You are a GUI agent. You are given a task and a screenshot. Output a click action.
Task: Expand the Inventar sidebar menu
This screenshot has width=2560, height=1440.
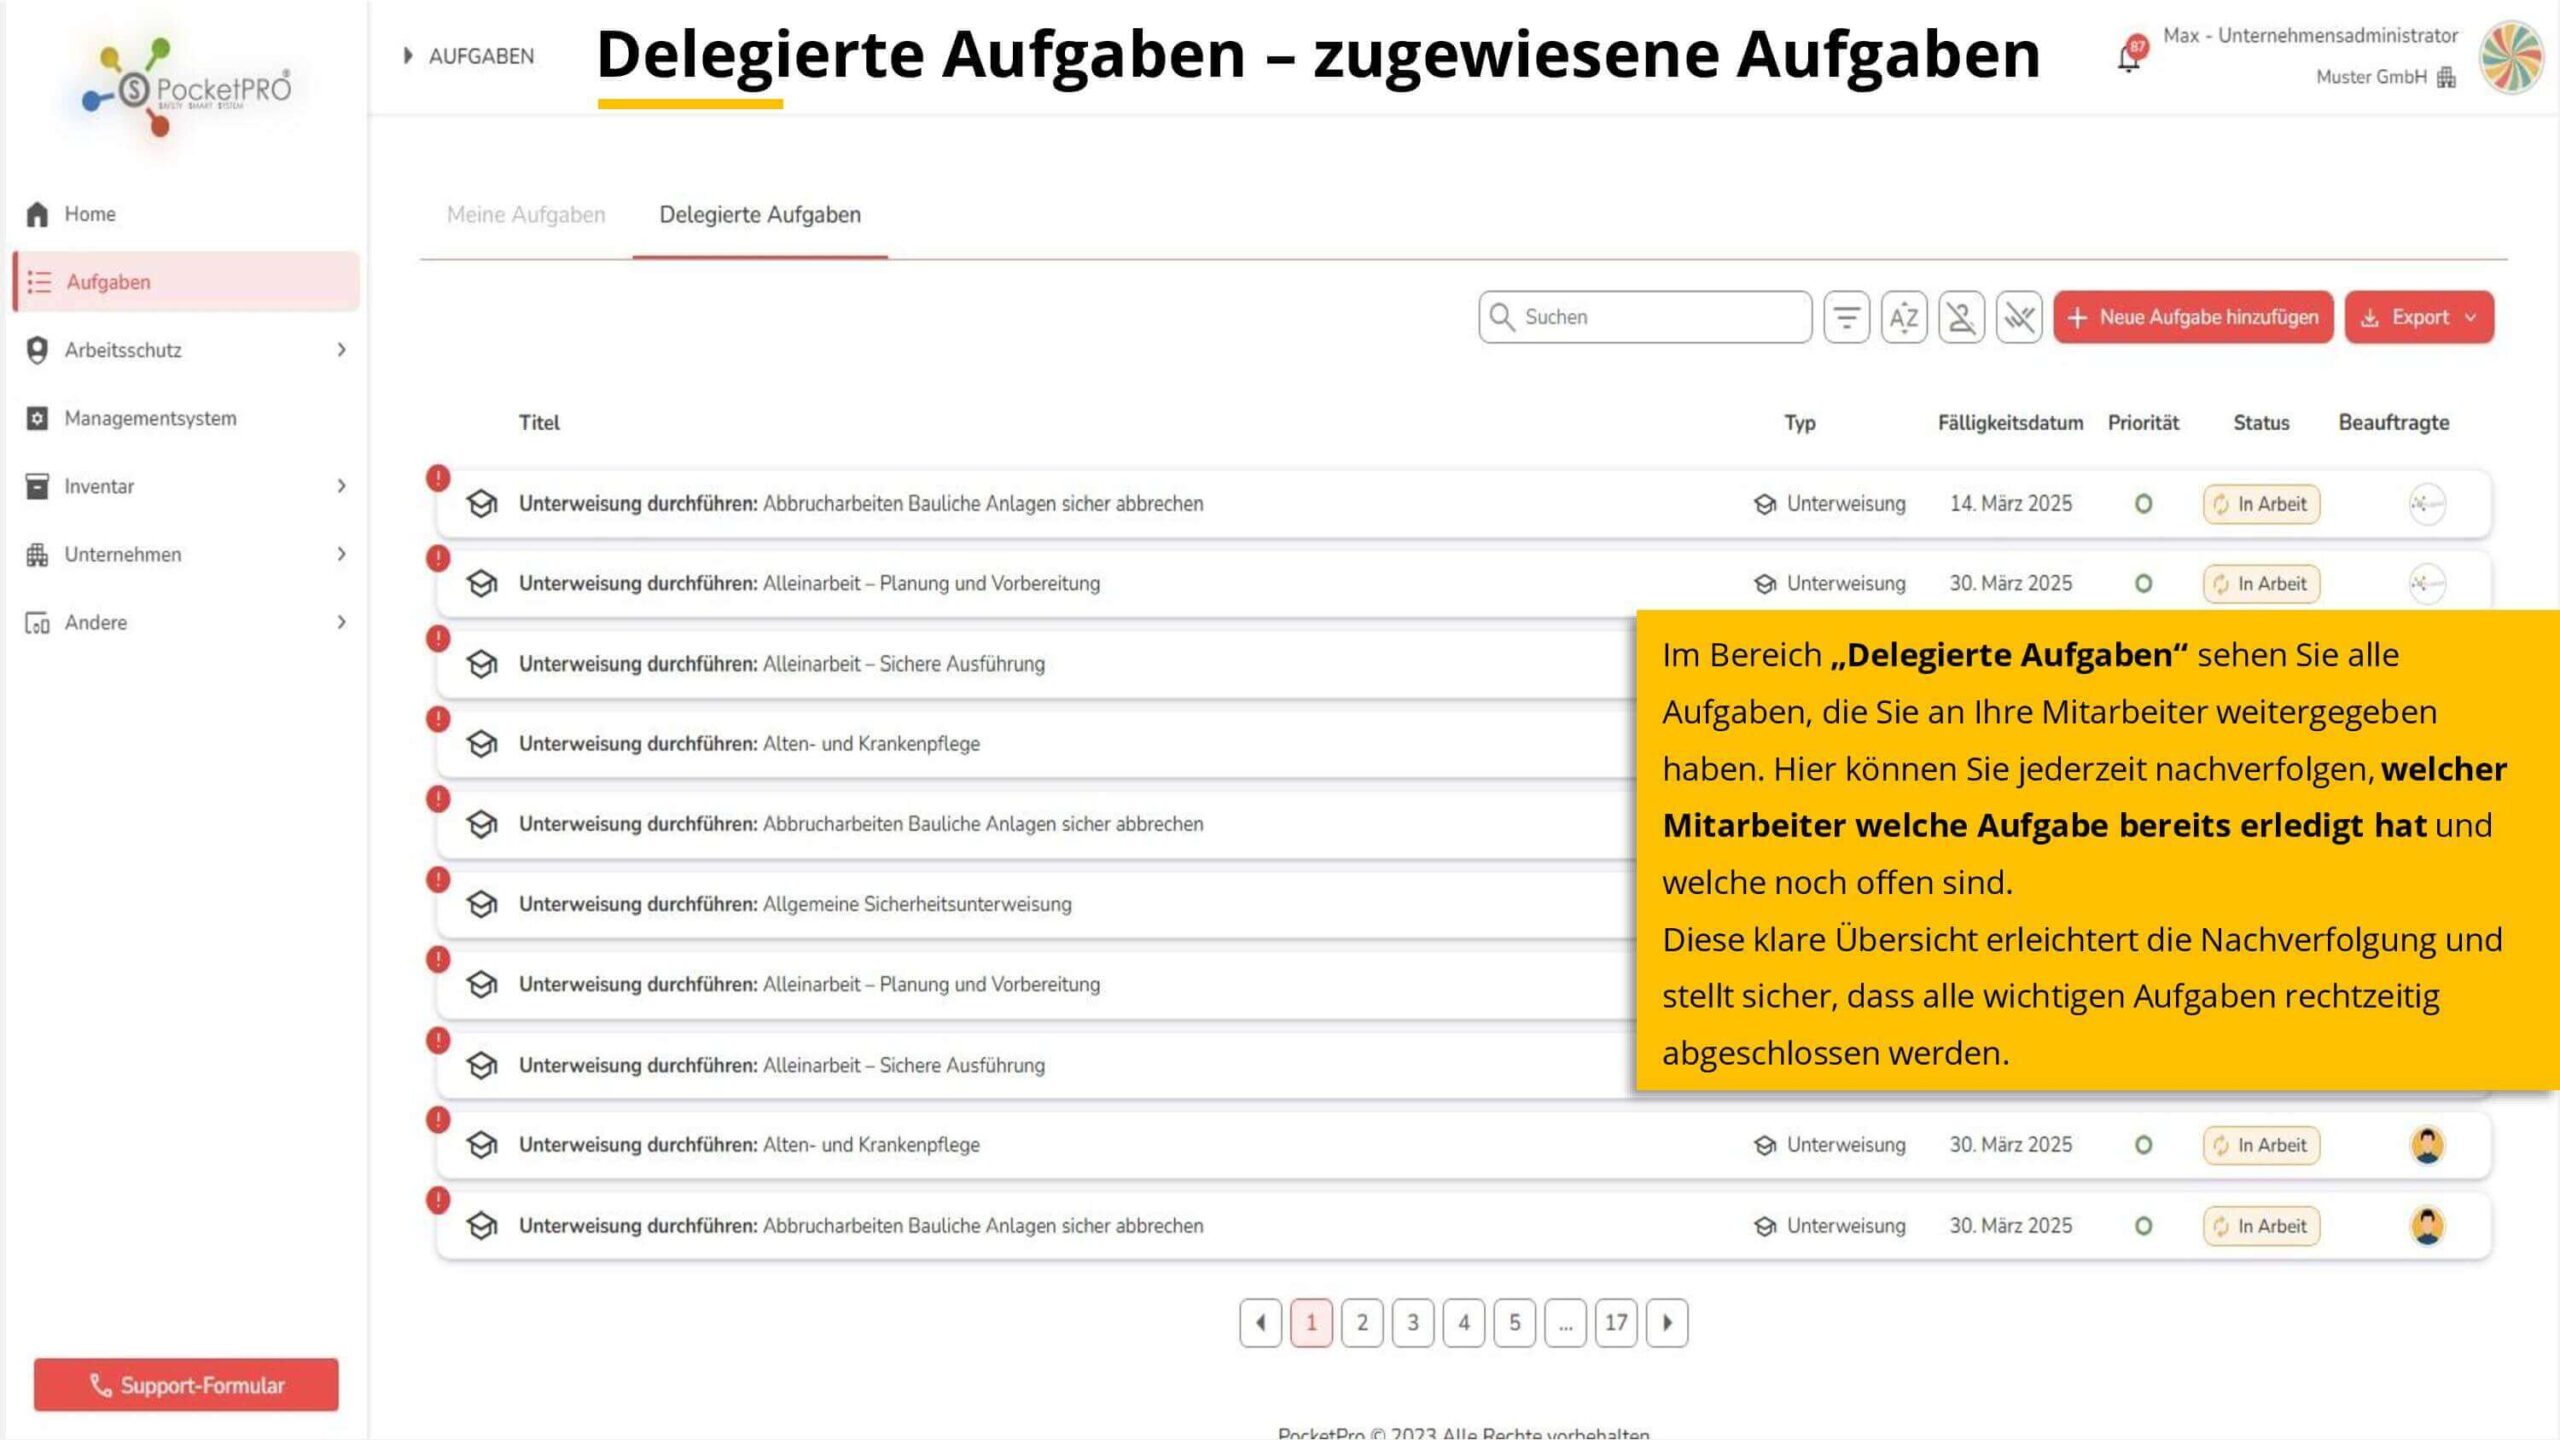186,486
